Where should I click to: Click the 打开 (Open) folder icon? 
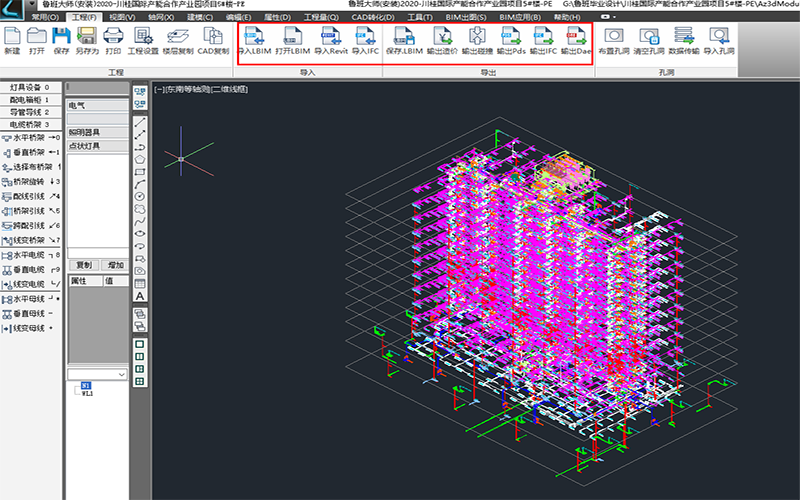tap(37, 41)
